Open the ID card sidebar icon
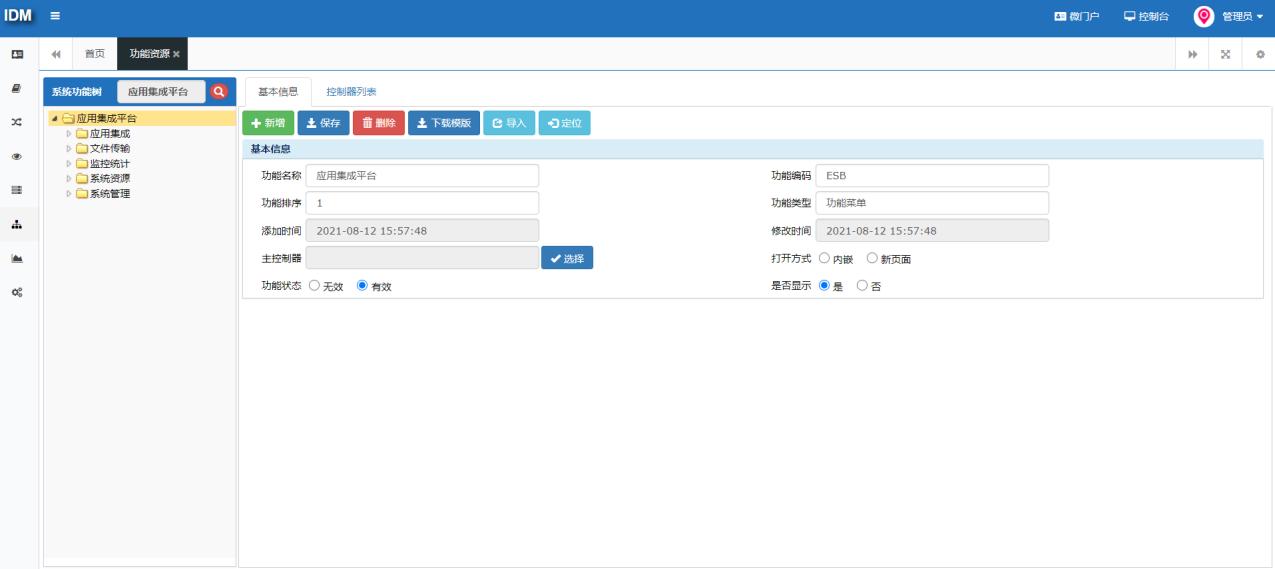The height and width of the screenshot is (569, 1275). point(17,53)
